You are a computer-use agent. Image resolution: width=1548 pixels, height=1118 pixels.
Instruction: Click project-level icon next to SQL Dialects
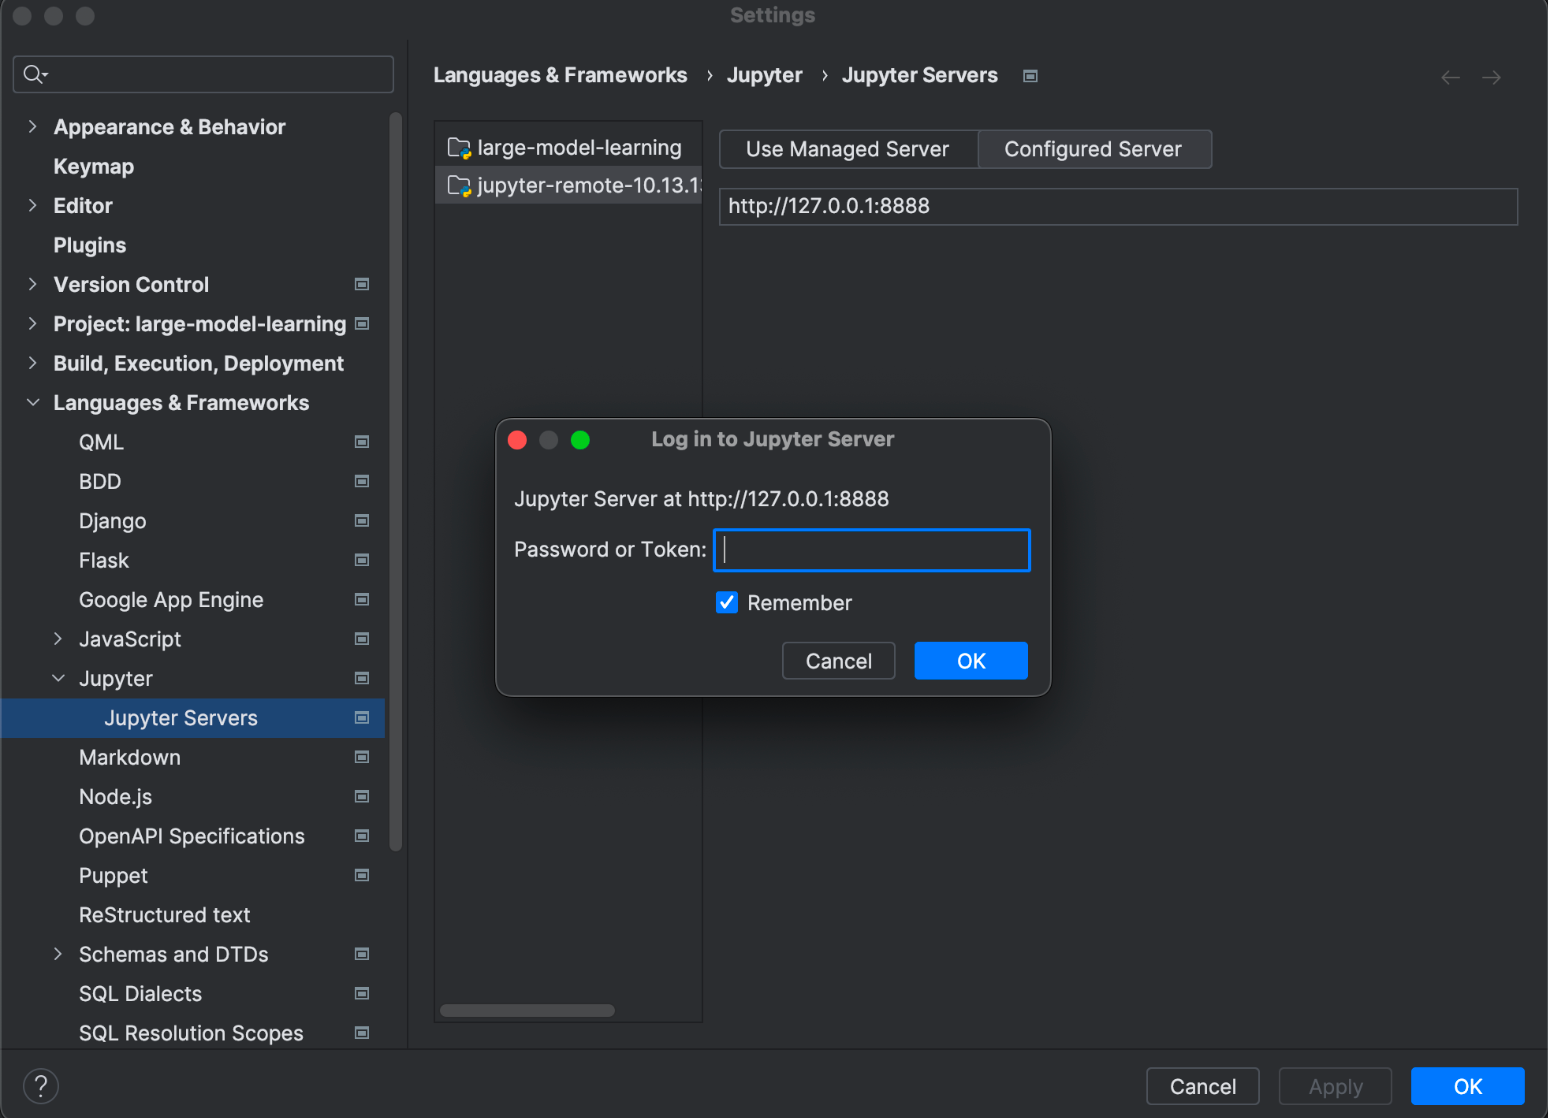click(x=362, y=994)
